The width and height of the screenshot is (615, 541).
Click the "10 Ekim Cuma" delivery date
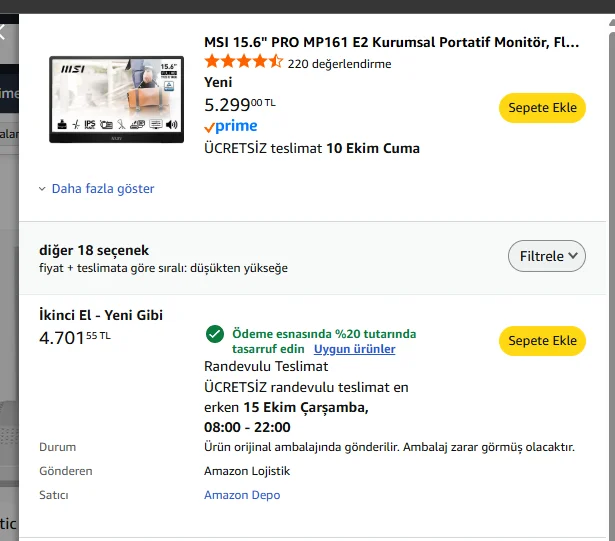tap(373, 148)
